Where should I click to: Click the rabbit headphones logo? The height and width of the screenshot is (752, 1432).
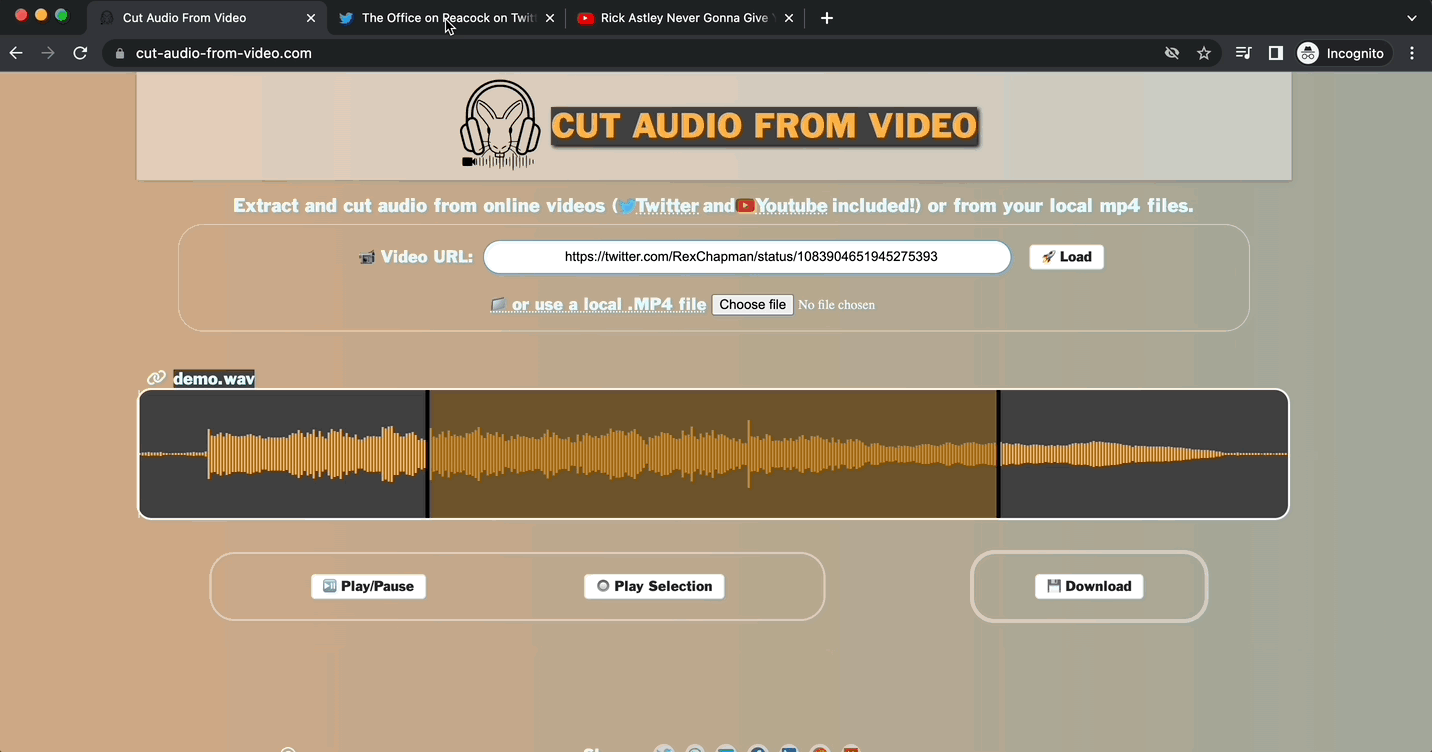tap(500, 125)
